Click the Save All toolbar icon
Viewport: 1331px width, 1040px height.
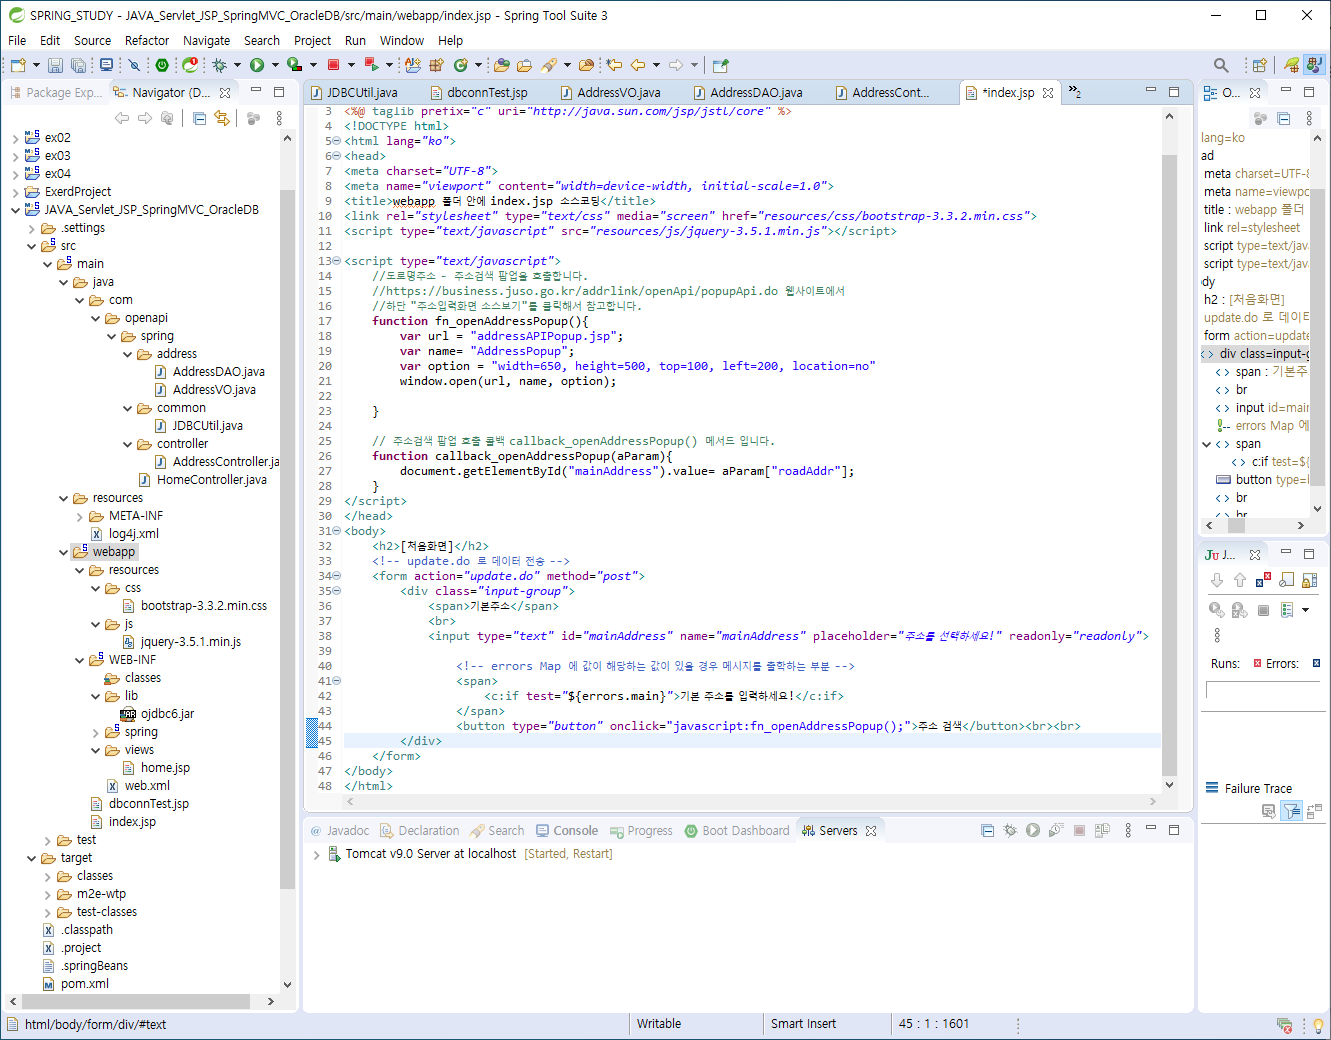78,65
